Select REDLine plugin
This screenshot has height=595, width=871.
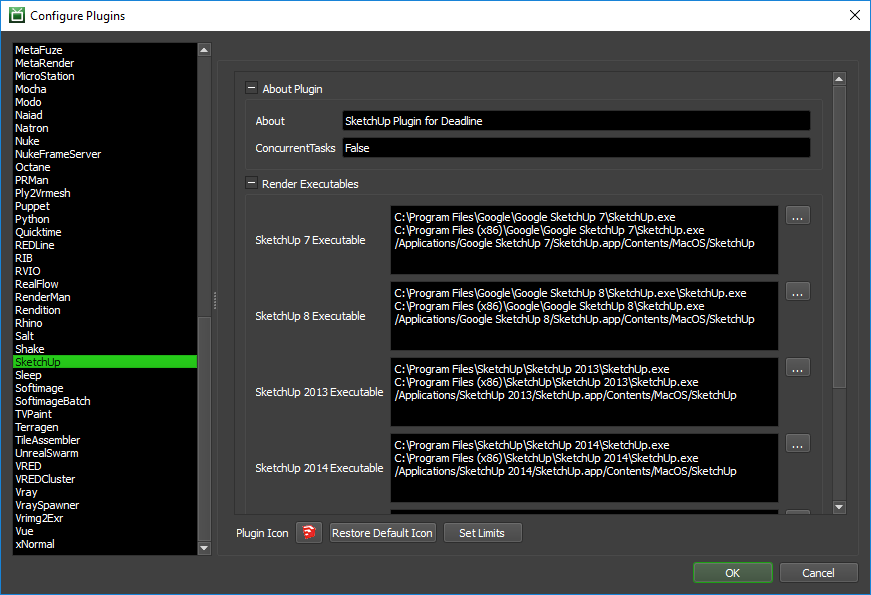point(105,245)
